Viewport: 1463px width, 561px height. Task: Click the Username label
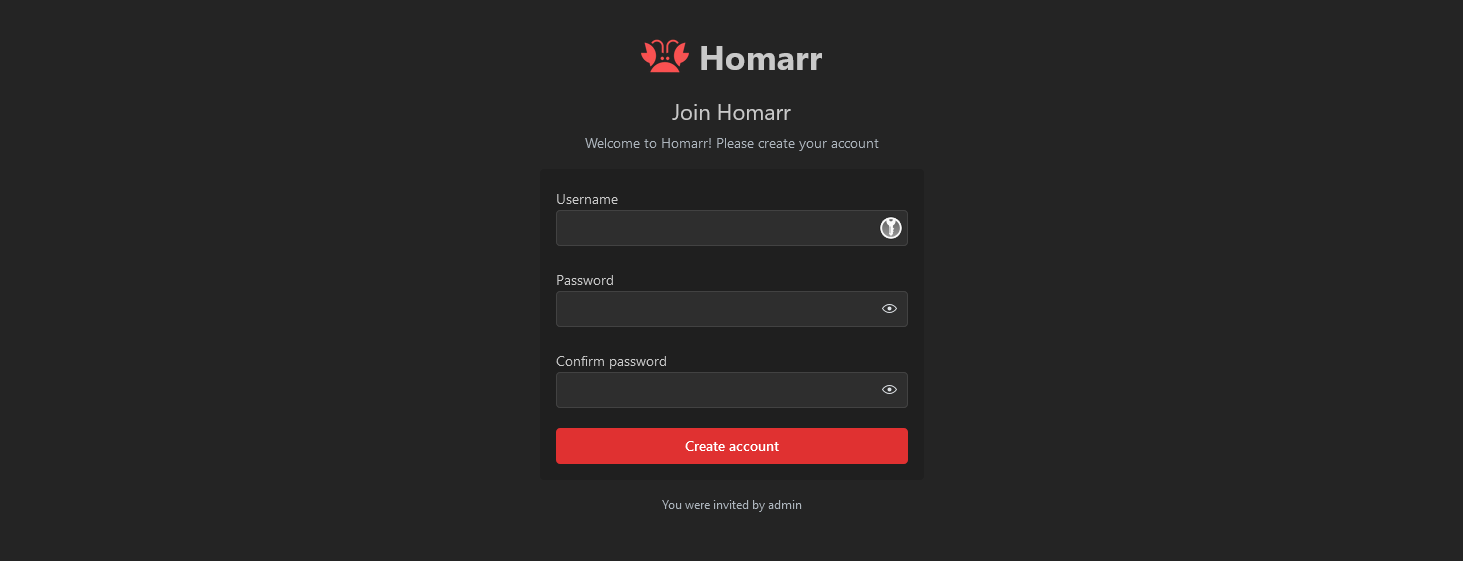tap(587, 199)
